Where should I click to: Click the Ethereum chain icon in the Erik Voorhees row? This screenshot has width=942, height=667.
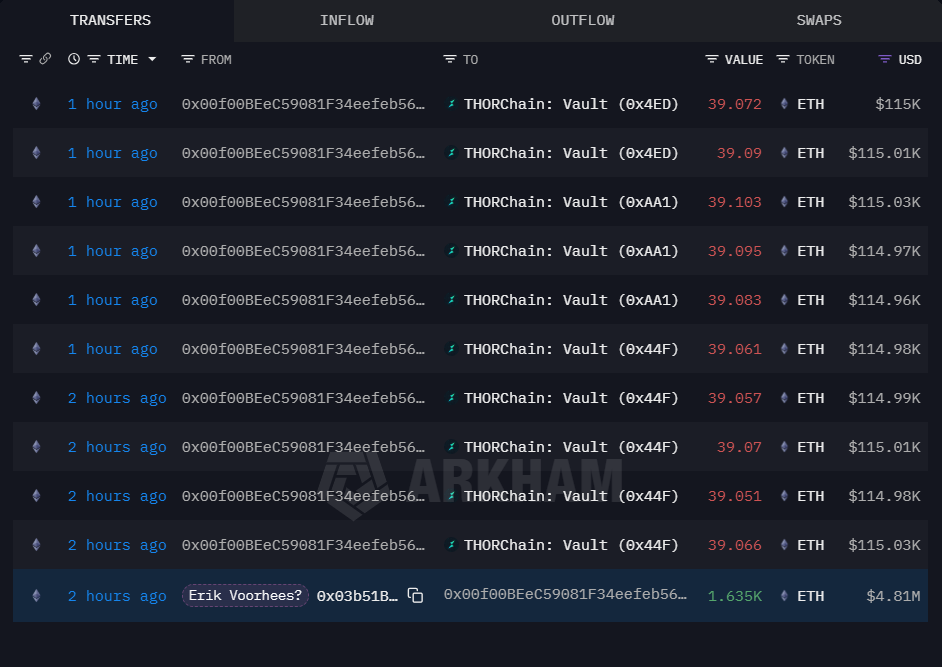pos(37,596)
